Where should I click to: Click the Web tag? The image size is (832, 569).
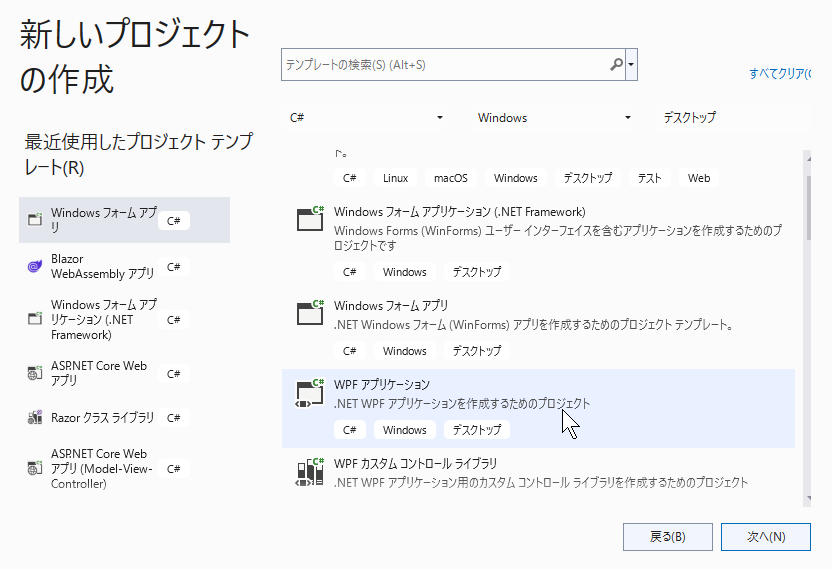tap(699, 178)
